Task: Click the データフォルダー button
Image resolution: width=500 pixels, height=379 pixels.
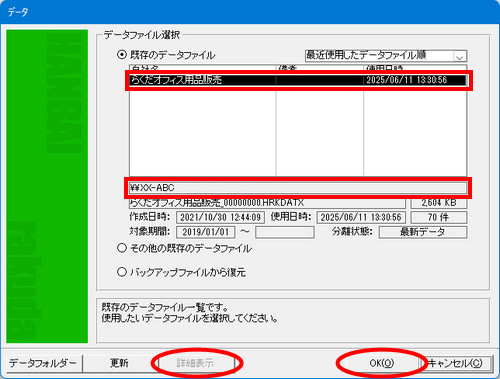Action: tap(43, 363)
